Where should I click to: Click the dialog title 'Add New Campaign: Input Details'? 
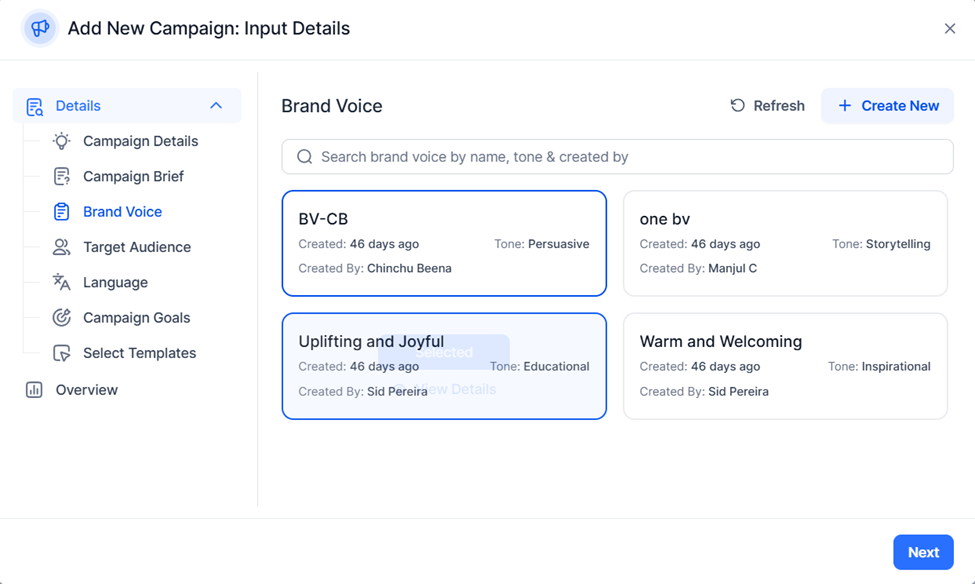209,29
